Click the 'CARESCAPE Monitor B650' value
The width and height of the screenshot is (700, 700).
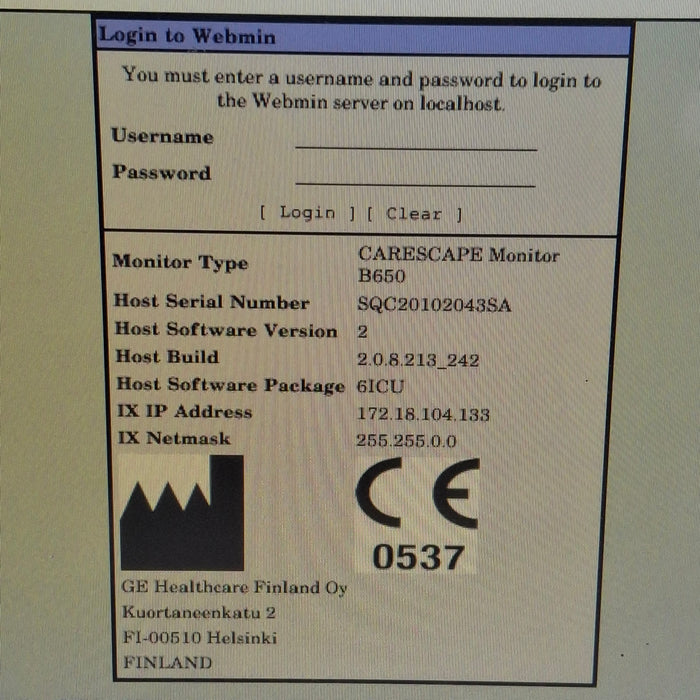point(458,265)
